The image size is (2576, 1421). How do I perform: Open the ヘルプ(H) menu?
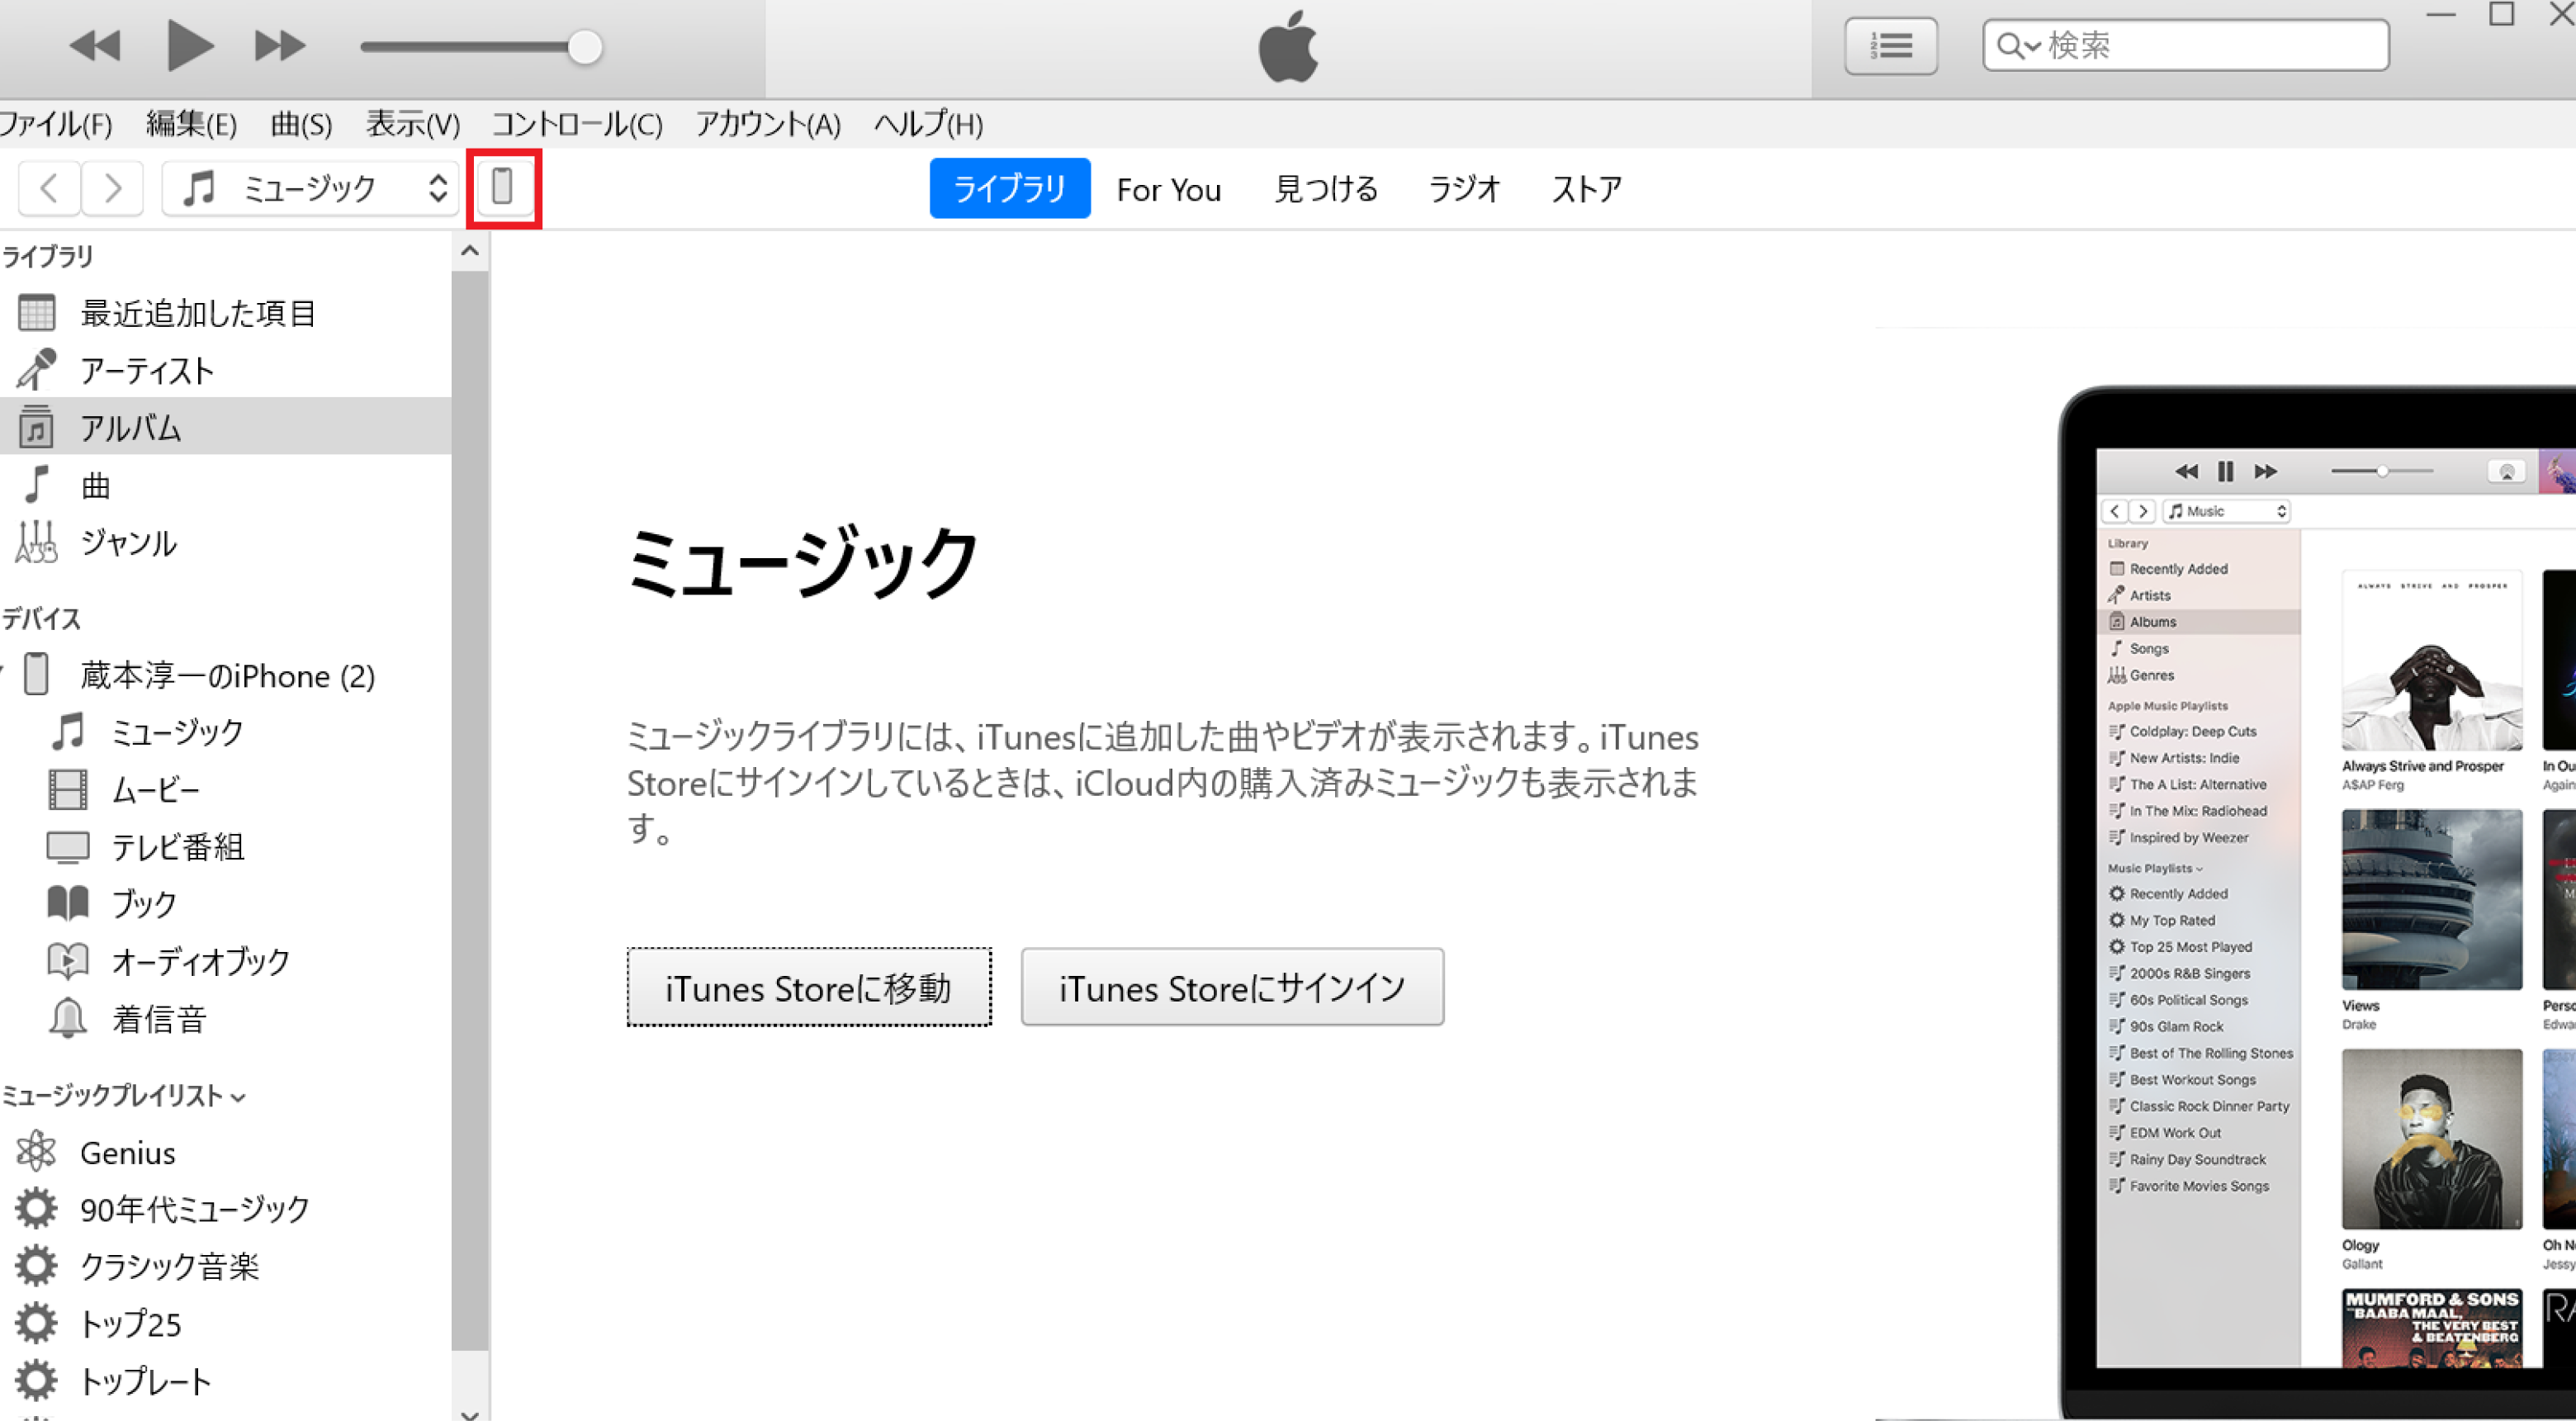[928, 125]
